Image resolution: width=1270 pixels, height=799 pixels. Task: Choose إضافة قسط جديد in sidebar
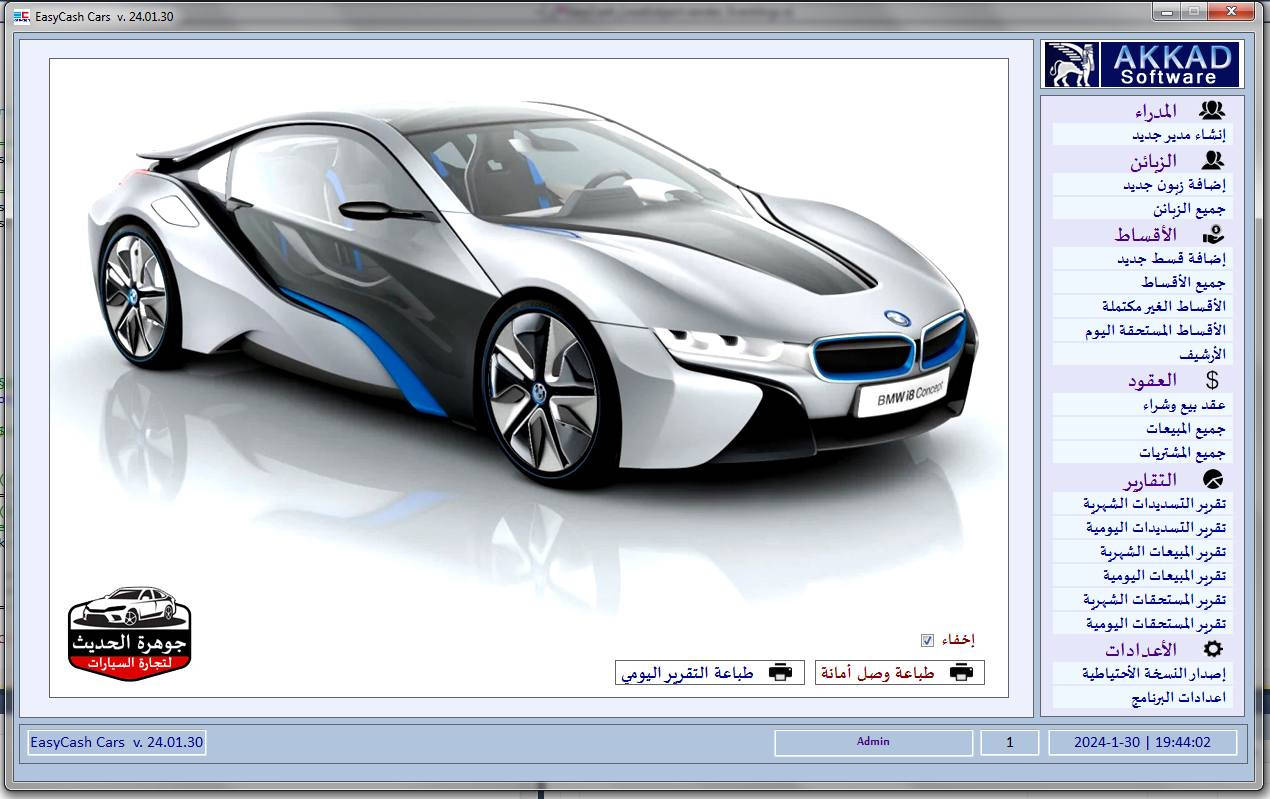[1171, 258]
